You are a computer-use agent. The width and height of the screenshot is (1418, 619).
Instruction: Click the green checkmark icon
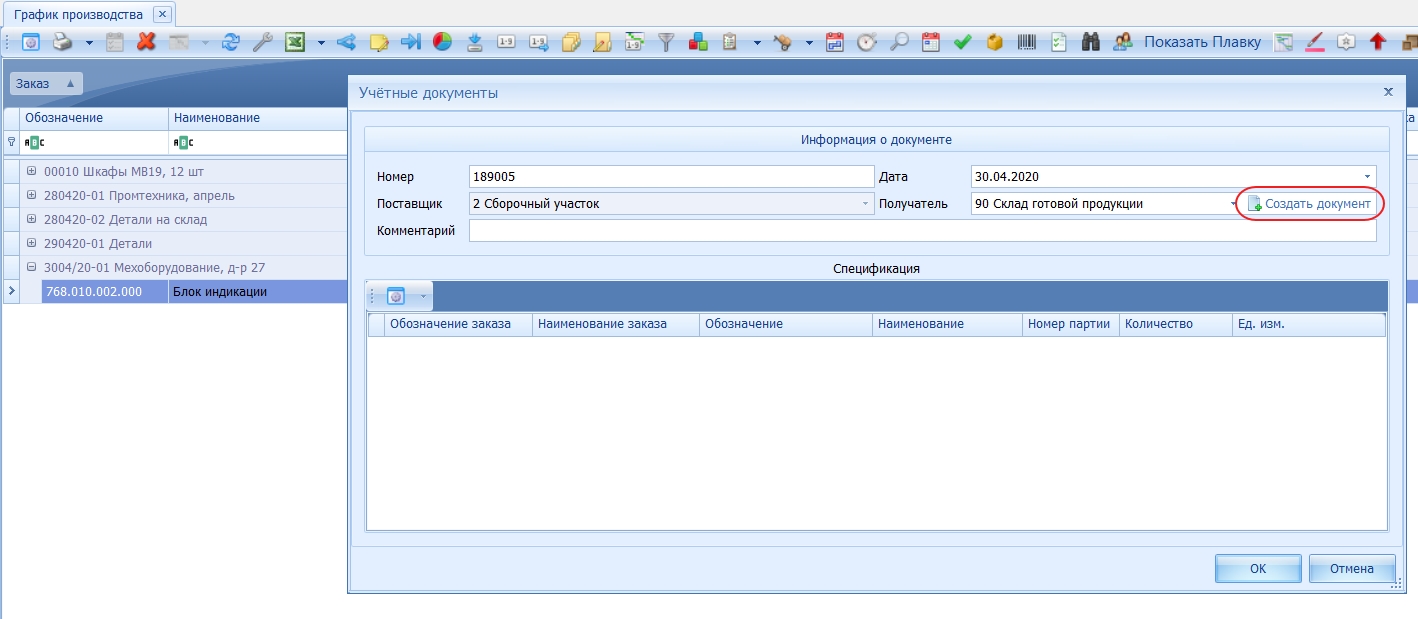pyautogui.click(x=963, y=42)
